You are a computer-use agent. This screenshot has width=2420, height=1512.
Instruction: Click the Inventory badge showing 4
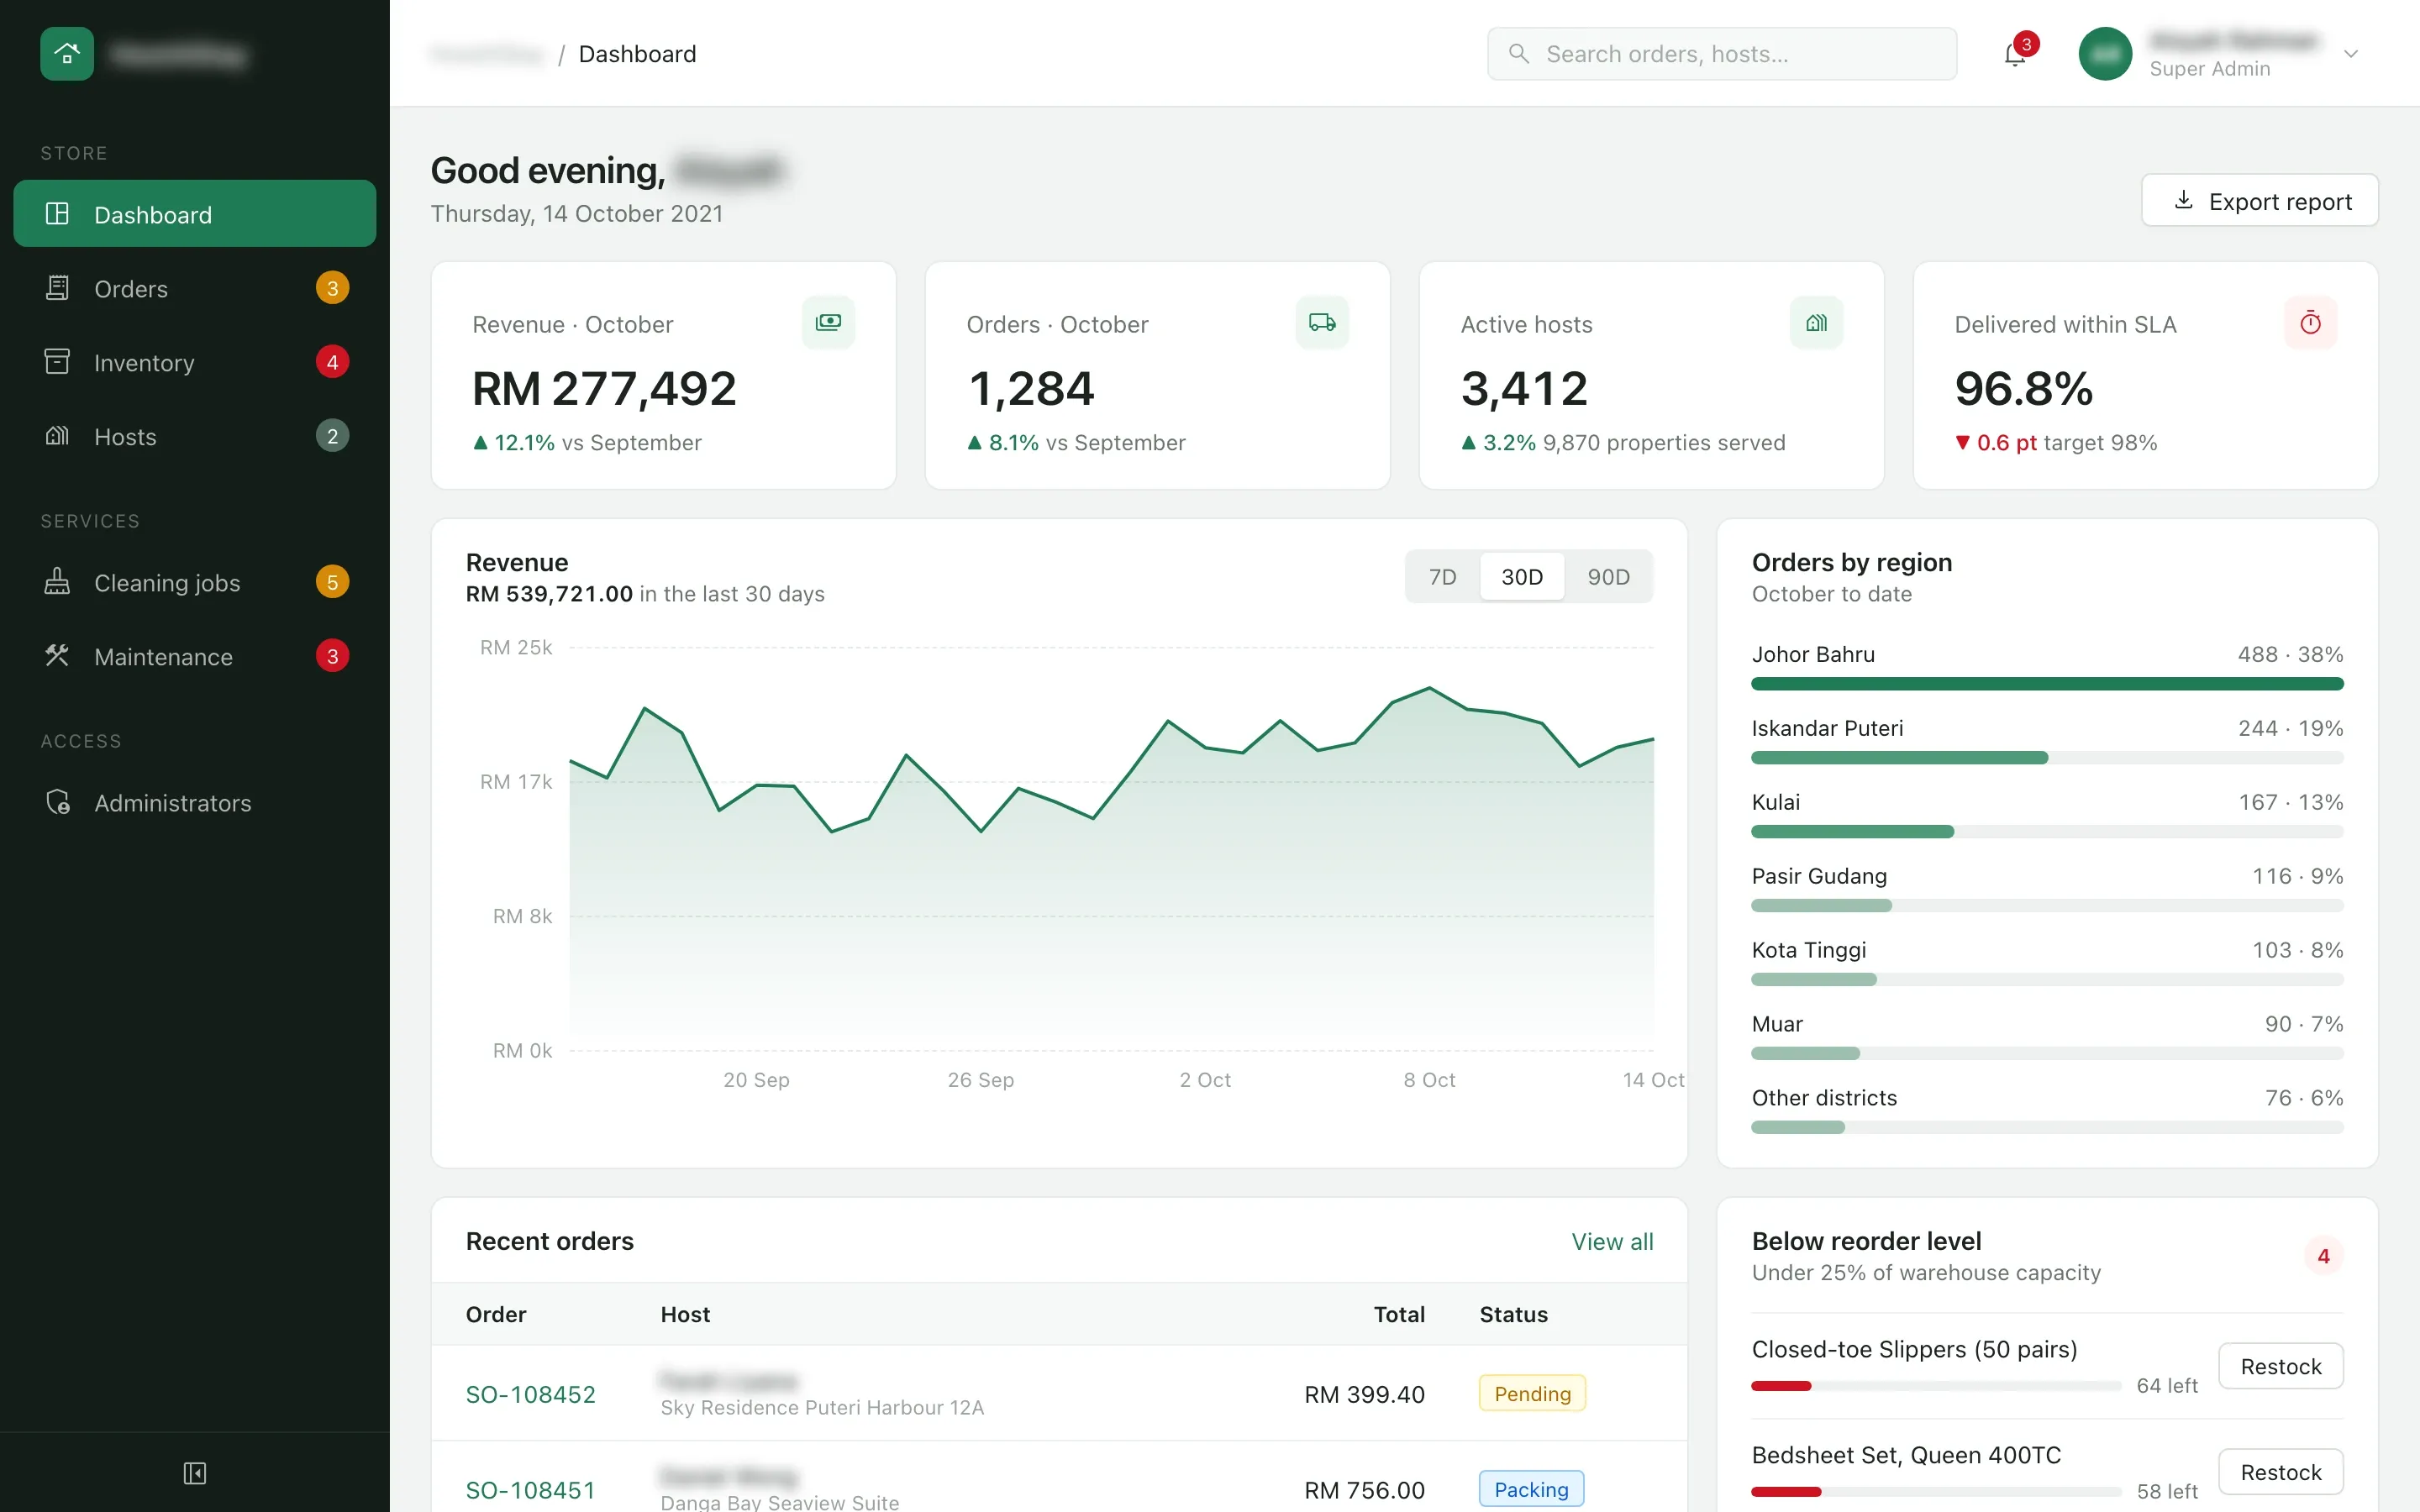[x=333, y=362]
